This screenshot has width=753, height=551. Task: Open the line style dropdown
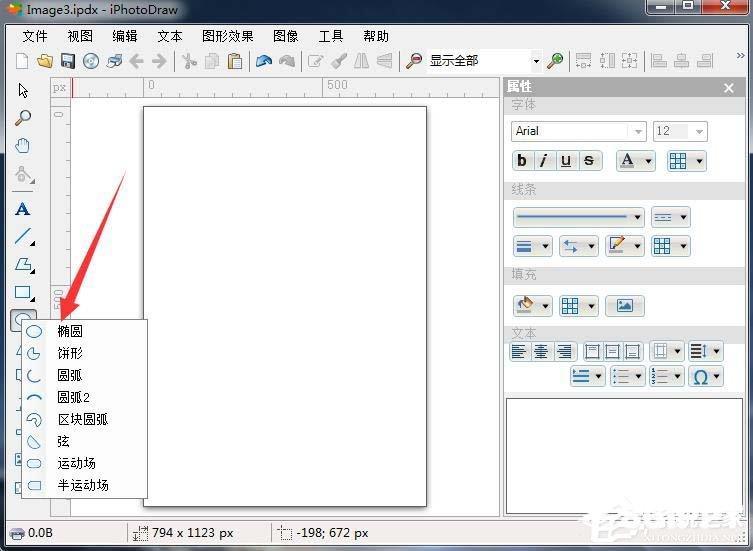pos(579,217)
